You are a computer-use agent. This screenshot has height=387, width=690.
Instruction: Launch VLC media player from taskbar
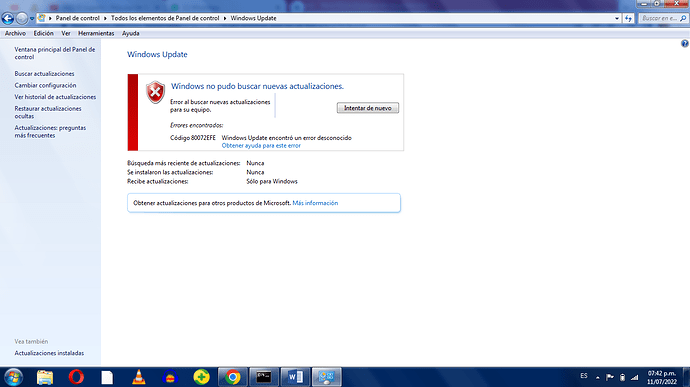(139, 377)
